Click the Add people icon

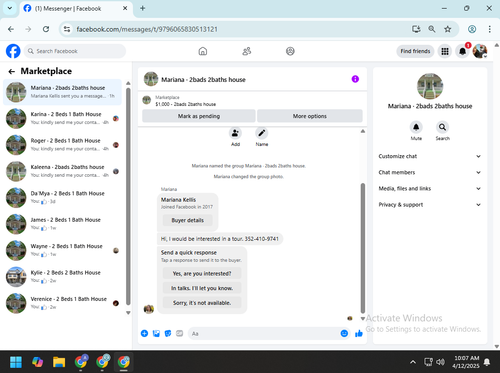(x=235, y=133)
